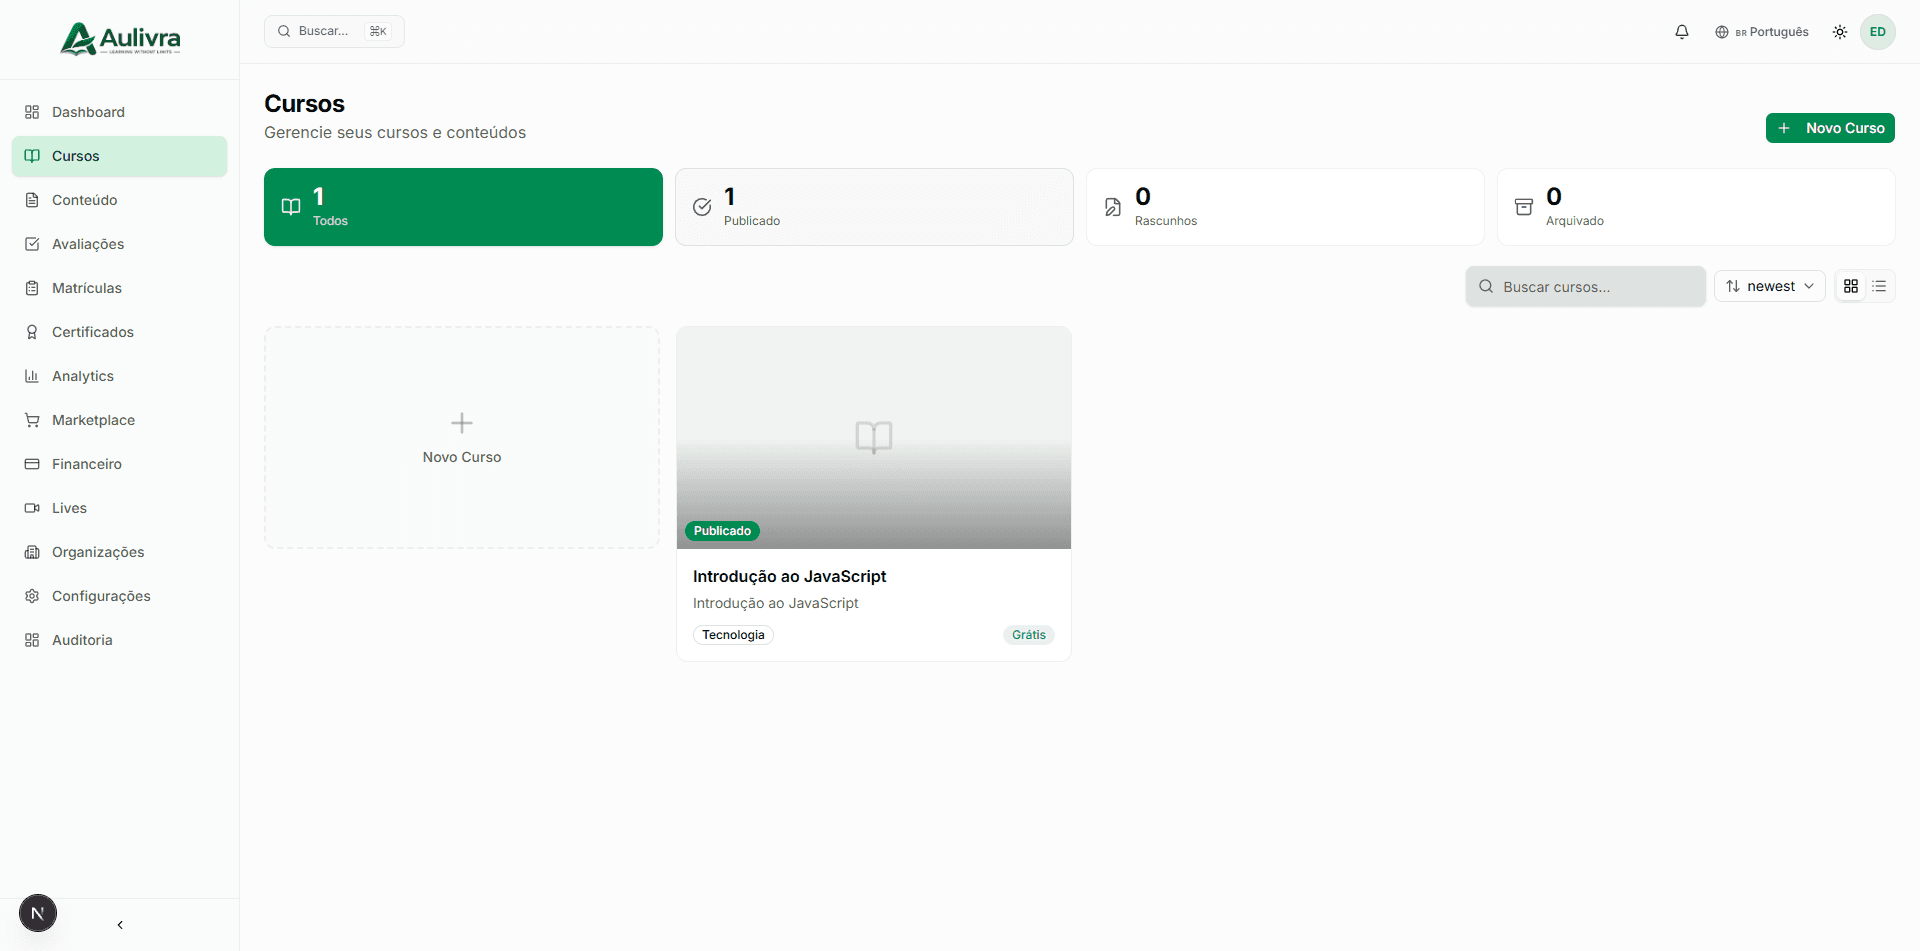
Task: Open the newest sort dropdown
Action: coord(1770,286)
